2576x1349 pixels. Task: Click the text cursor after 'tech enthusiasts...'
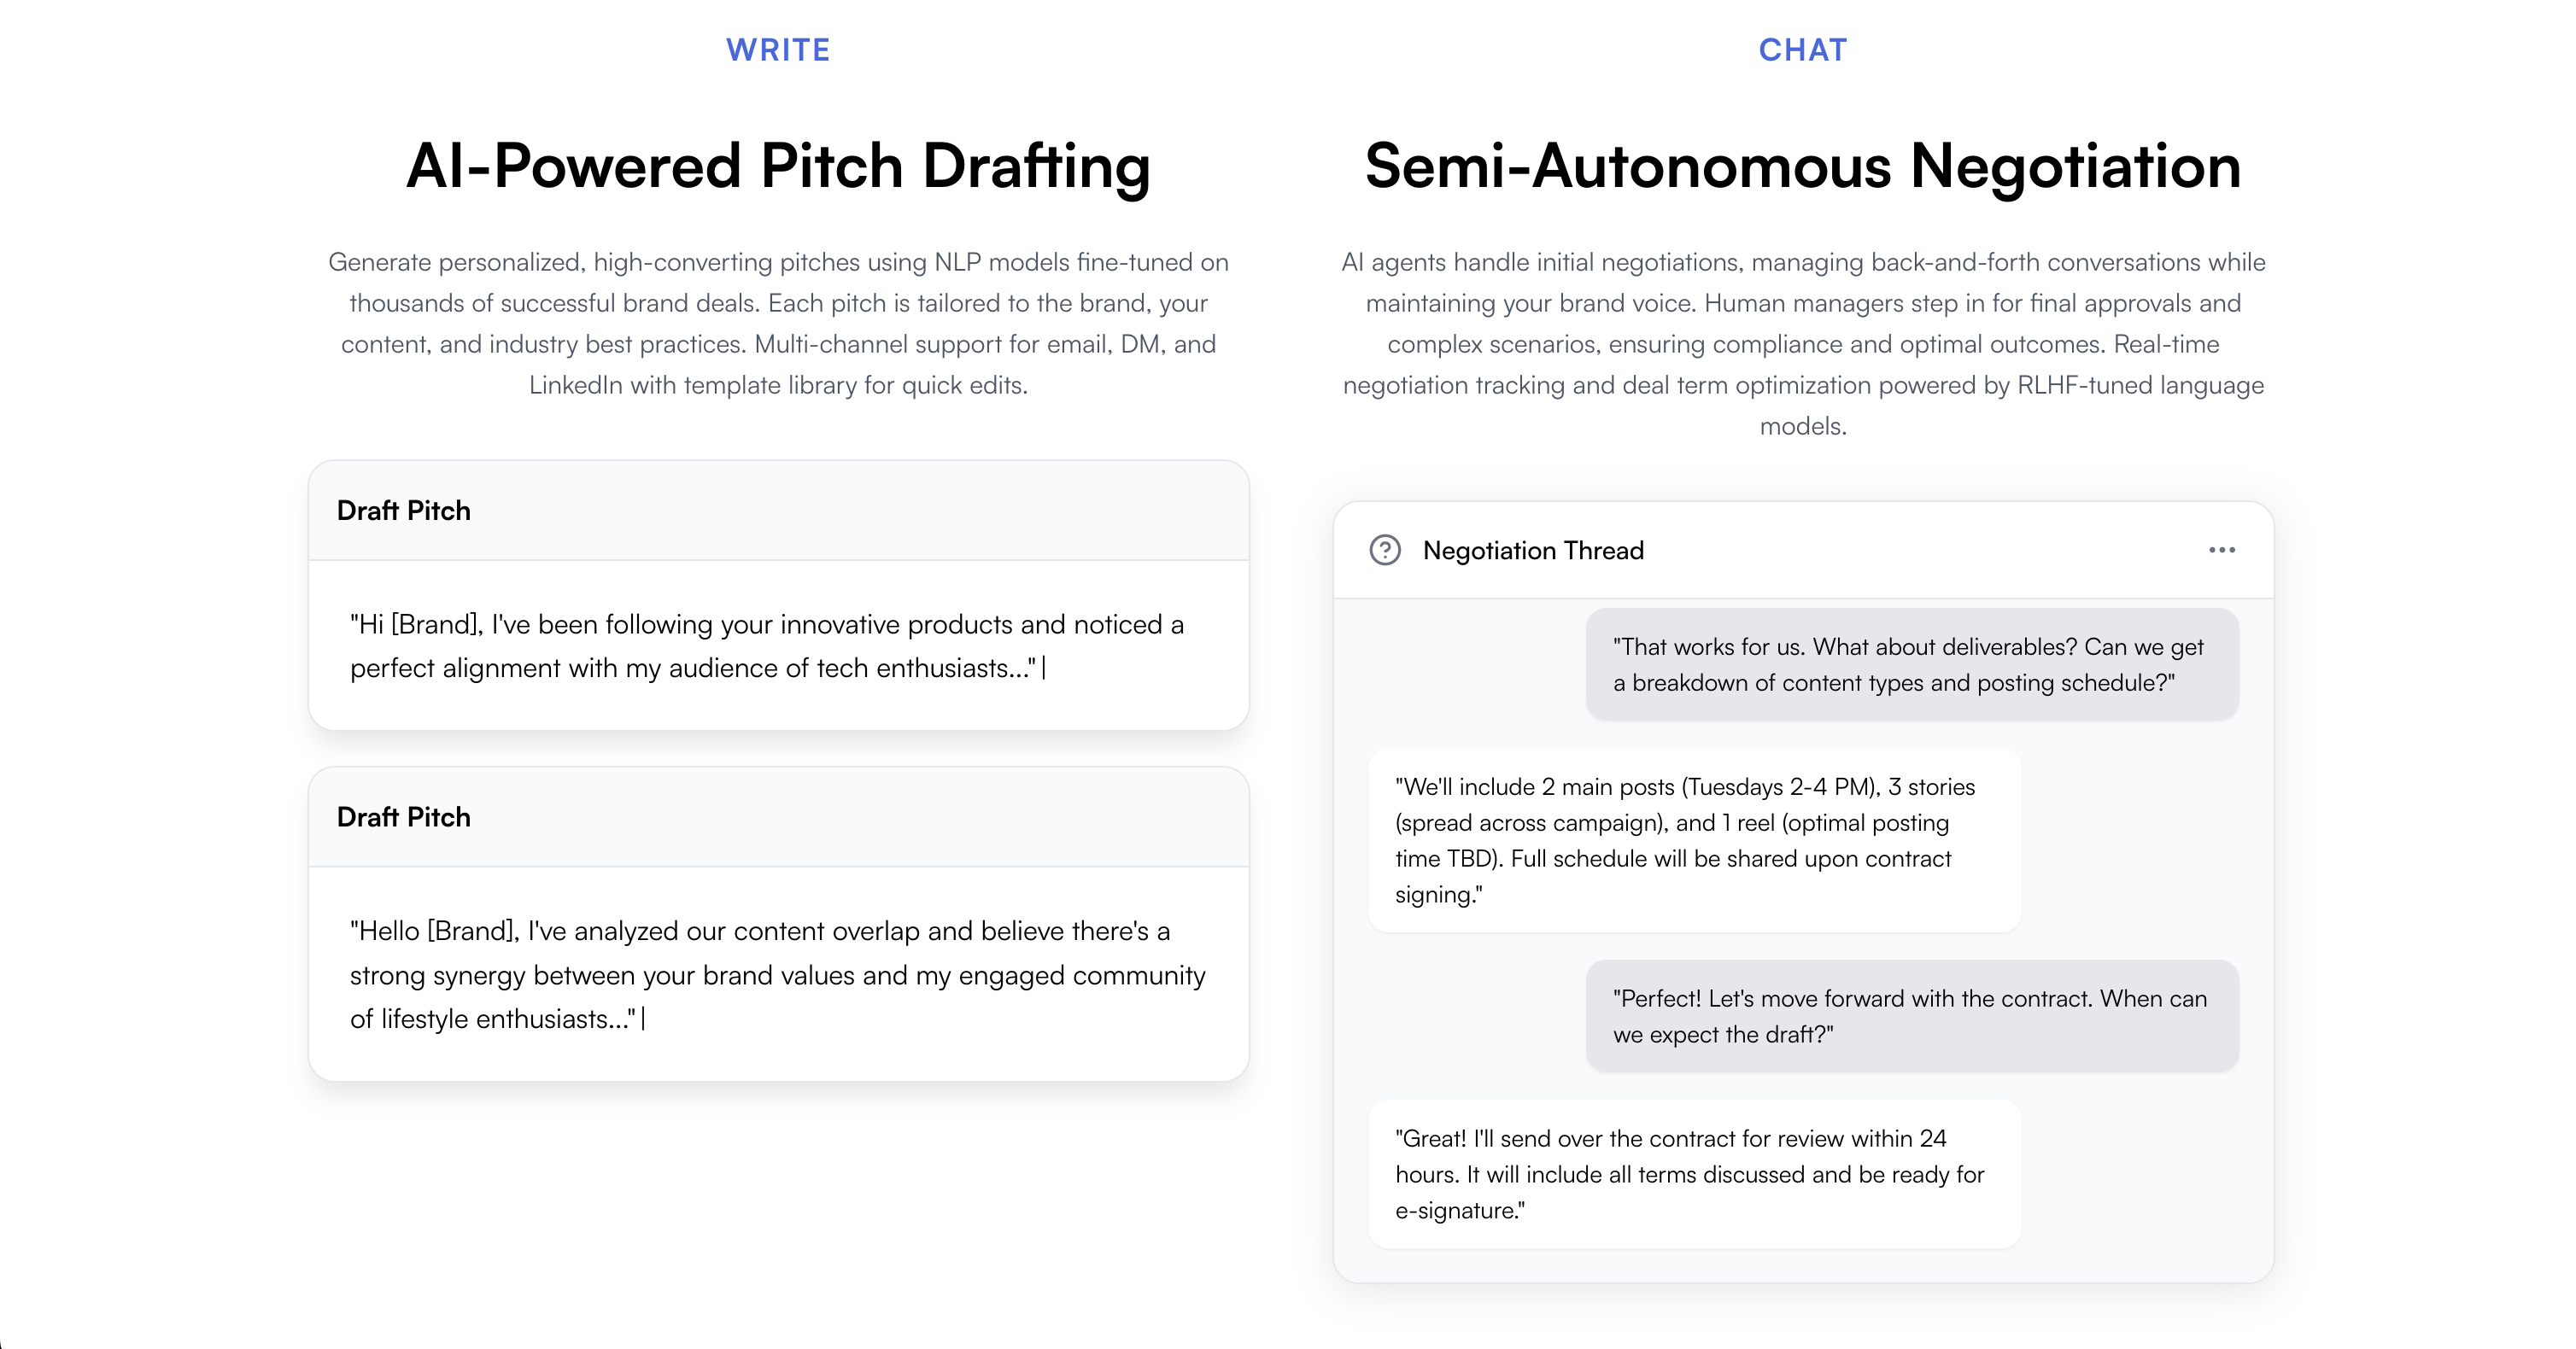click(1043, 668)
